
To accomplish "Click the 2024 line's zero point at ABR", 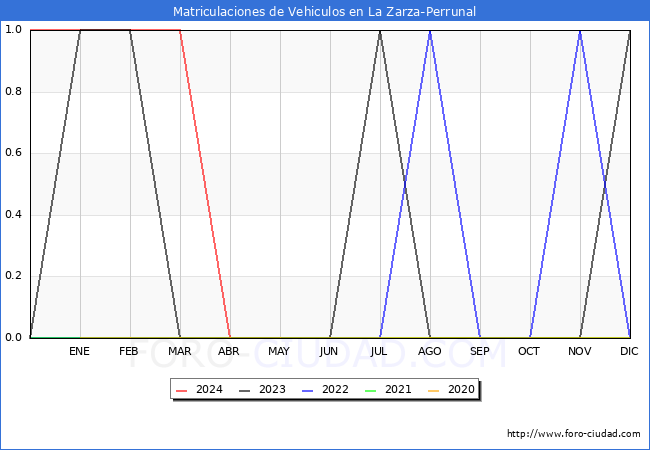I will [x=230, y=337].
